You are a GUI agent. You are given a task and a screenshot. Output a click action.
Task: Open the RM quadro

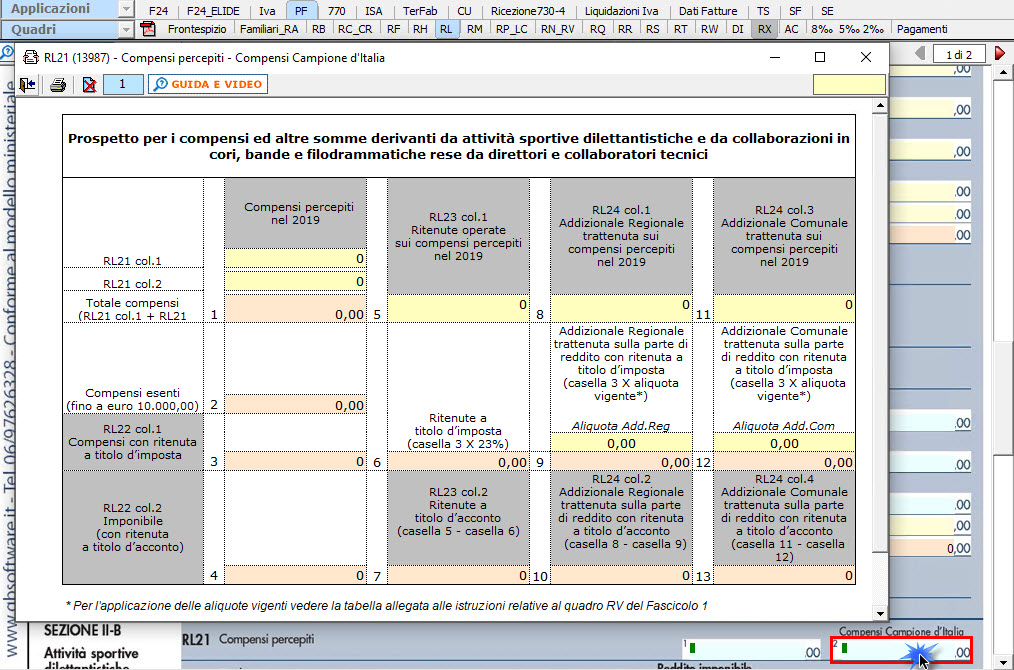point(475,29)
